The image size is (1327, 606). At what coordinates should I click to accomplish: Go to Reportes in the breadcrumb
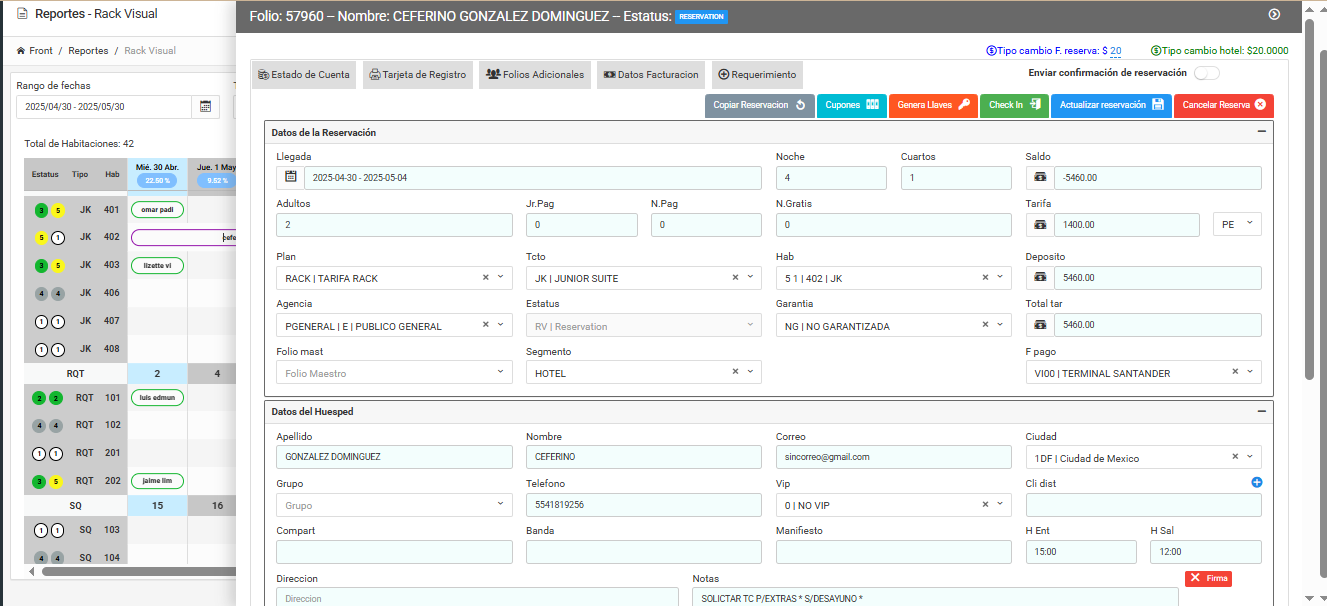coord(88,50)
